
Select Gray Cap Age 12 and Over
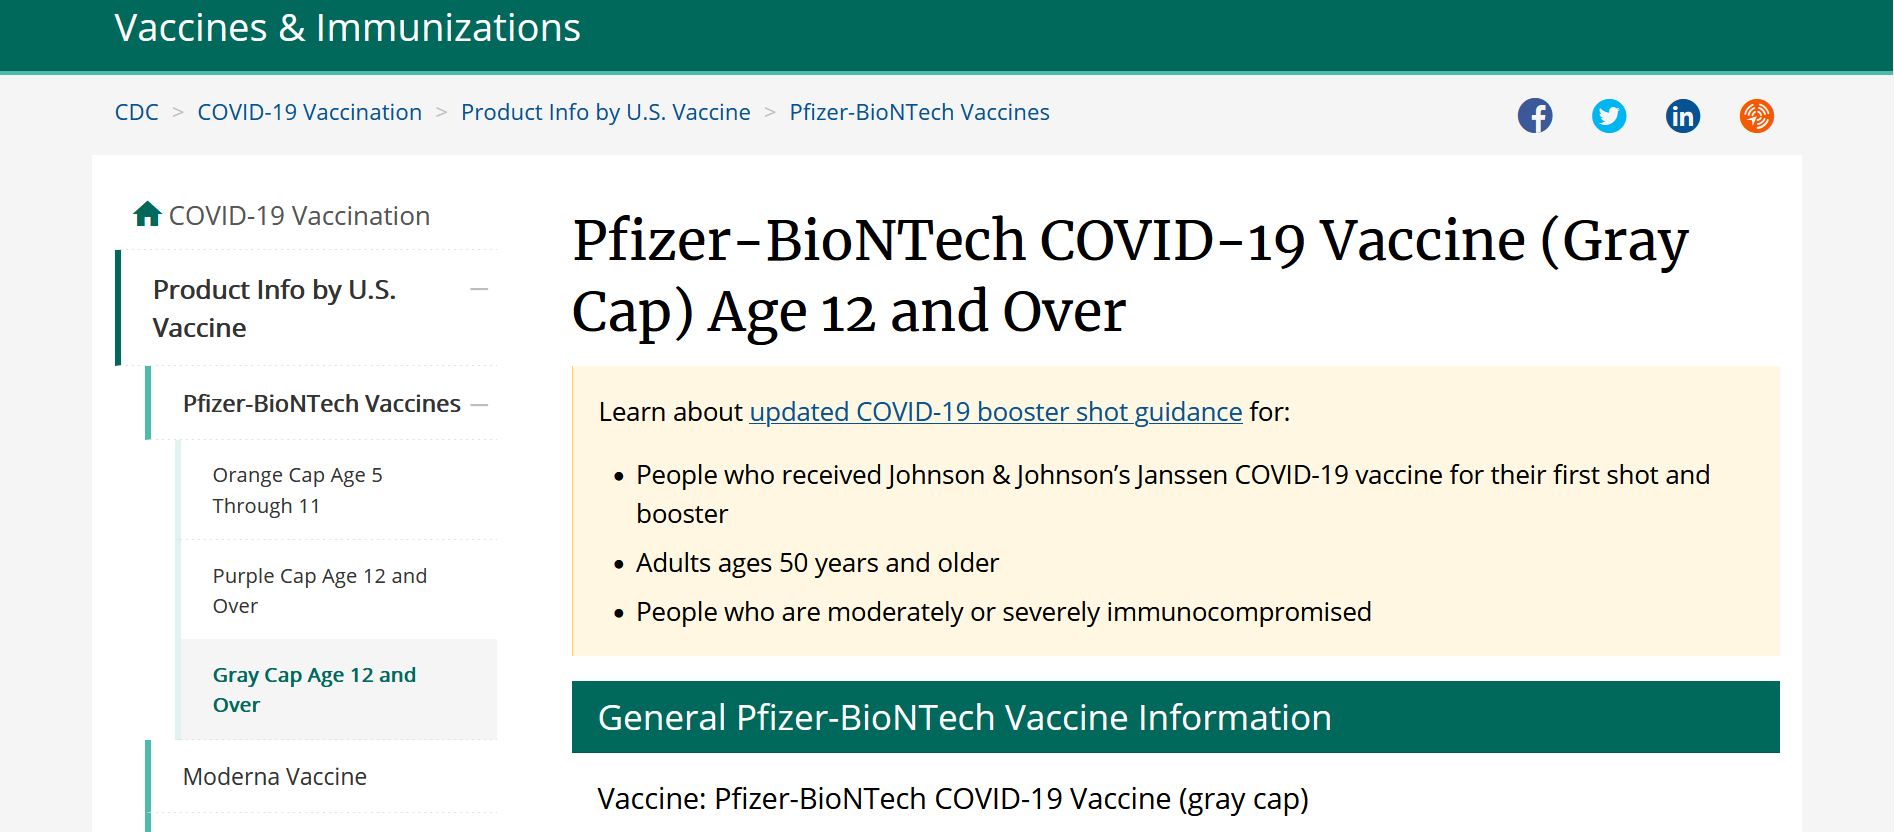click(x=315, y=690)
